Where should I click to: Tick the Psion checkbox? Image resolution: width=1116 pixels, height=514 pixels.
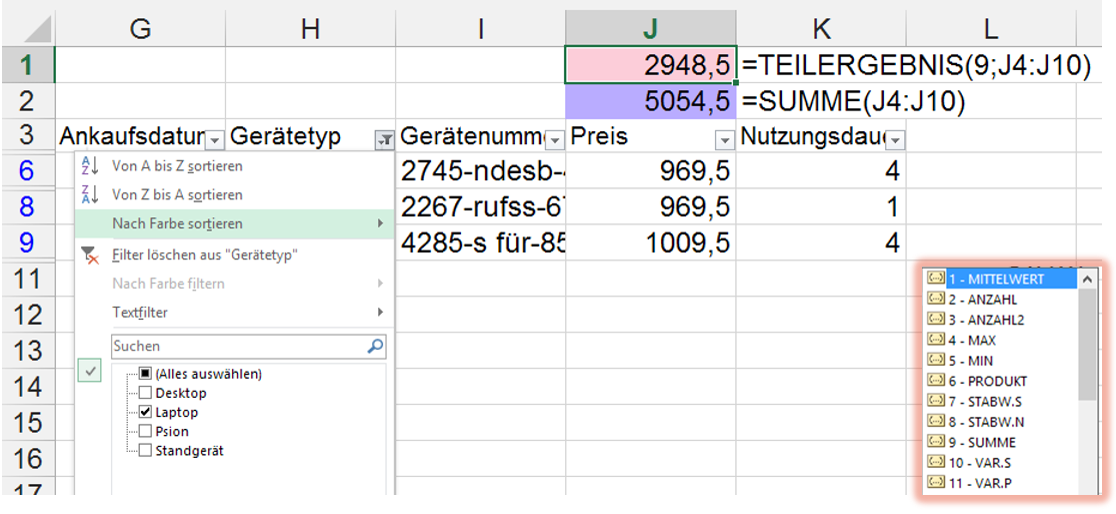click(x=146, y=431)
